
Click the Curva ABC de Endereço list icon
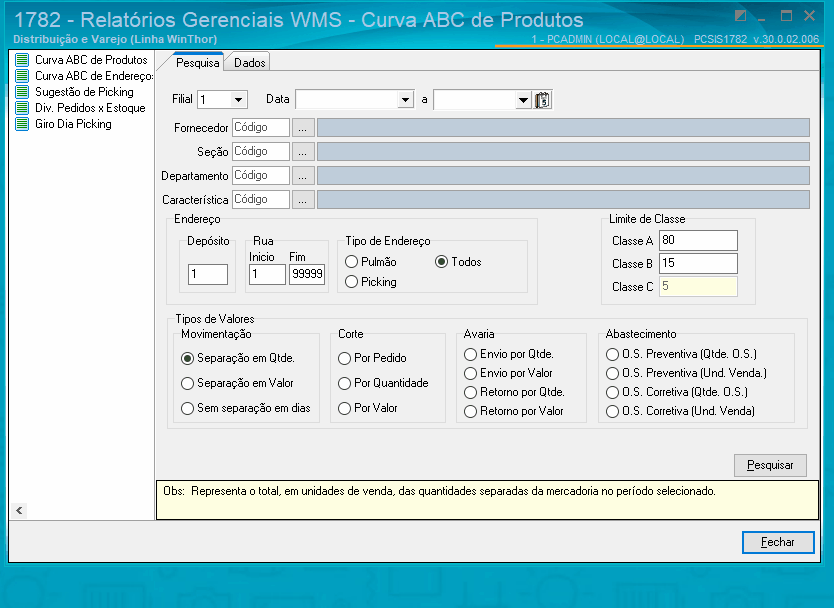click(x=22, y=76)
